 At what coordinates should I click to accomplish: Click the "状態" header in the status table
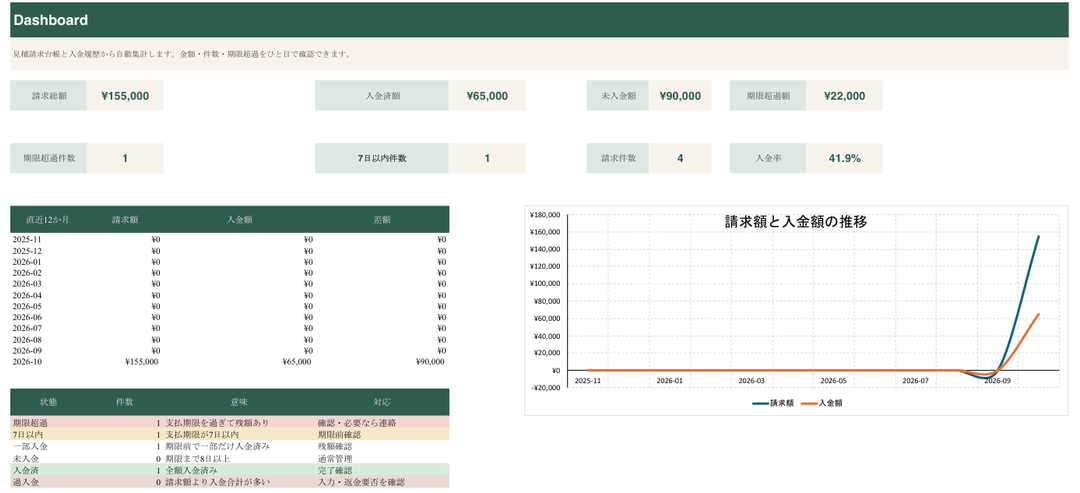pos(48,402)
